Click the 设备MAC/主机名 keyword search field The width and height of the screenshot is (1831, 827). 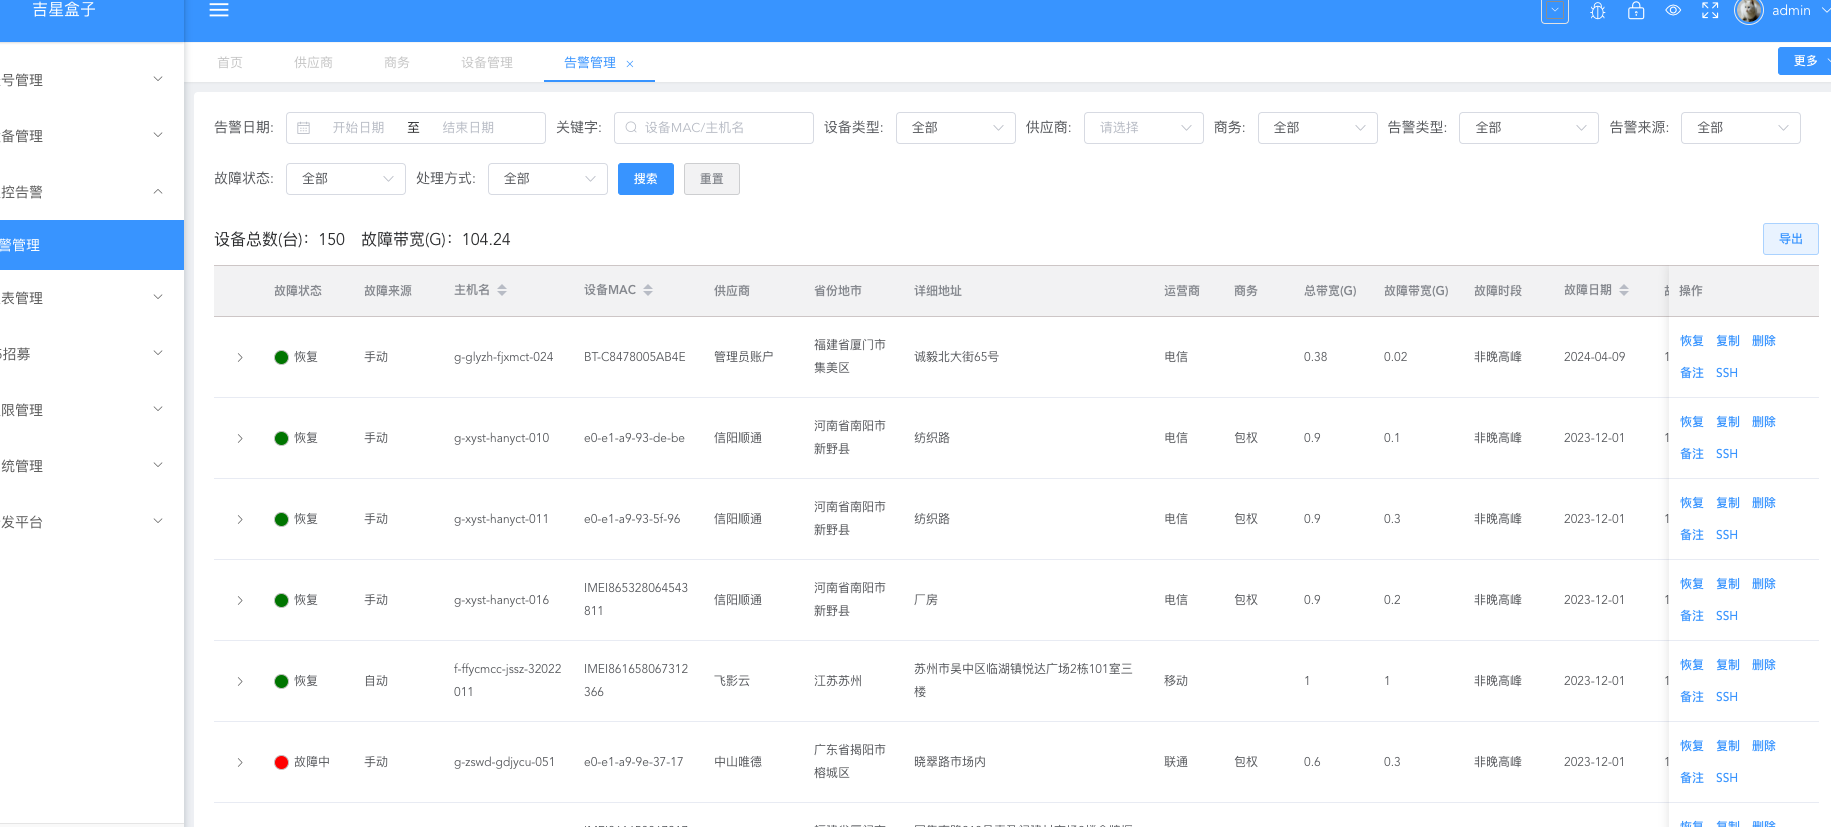tap(714, 128)
